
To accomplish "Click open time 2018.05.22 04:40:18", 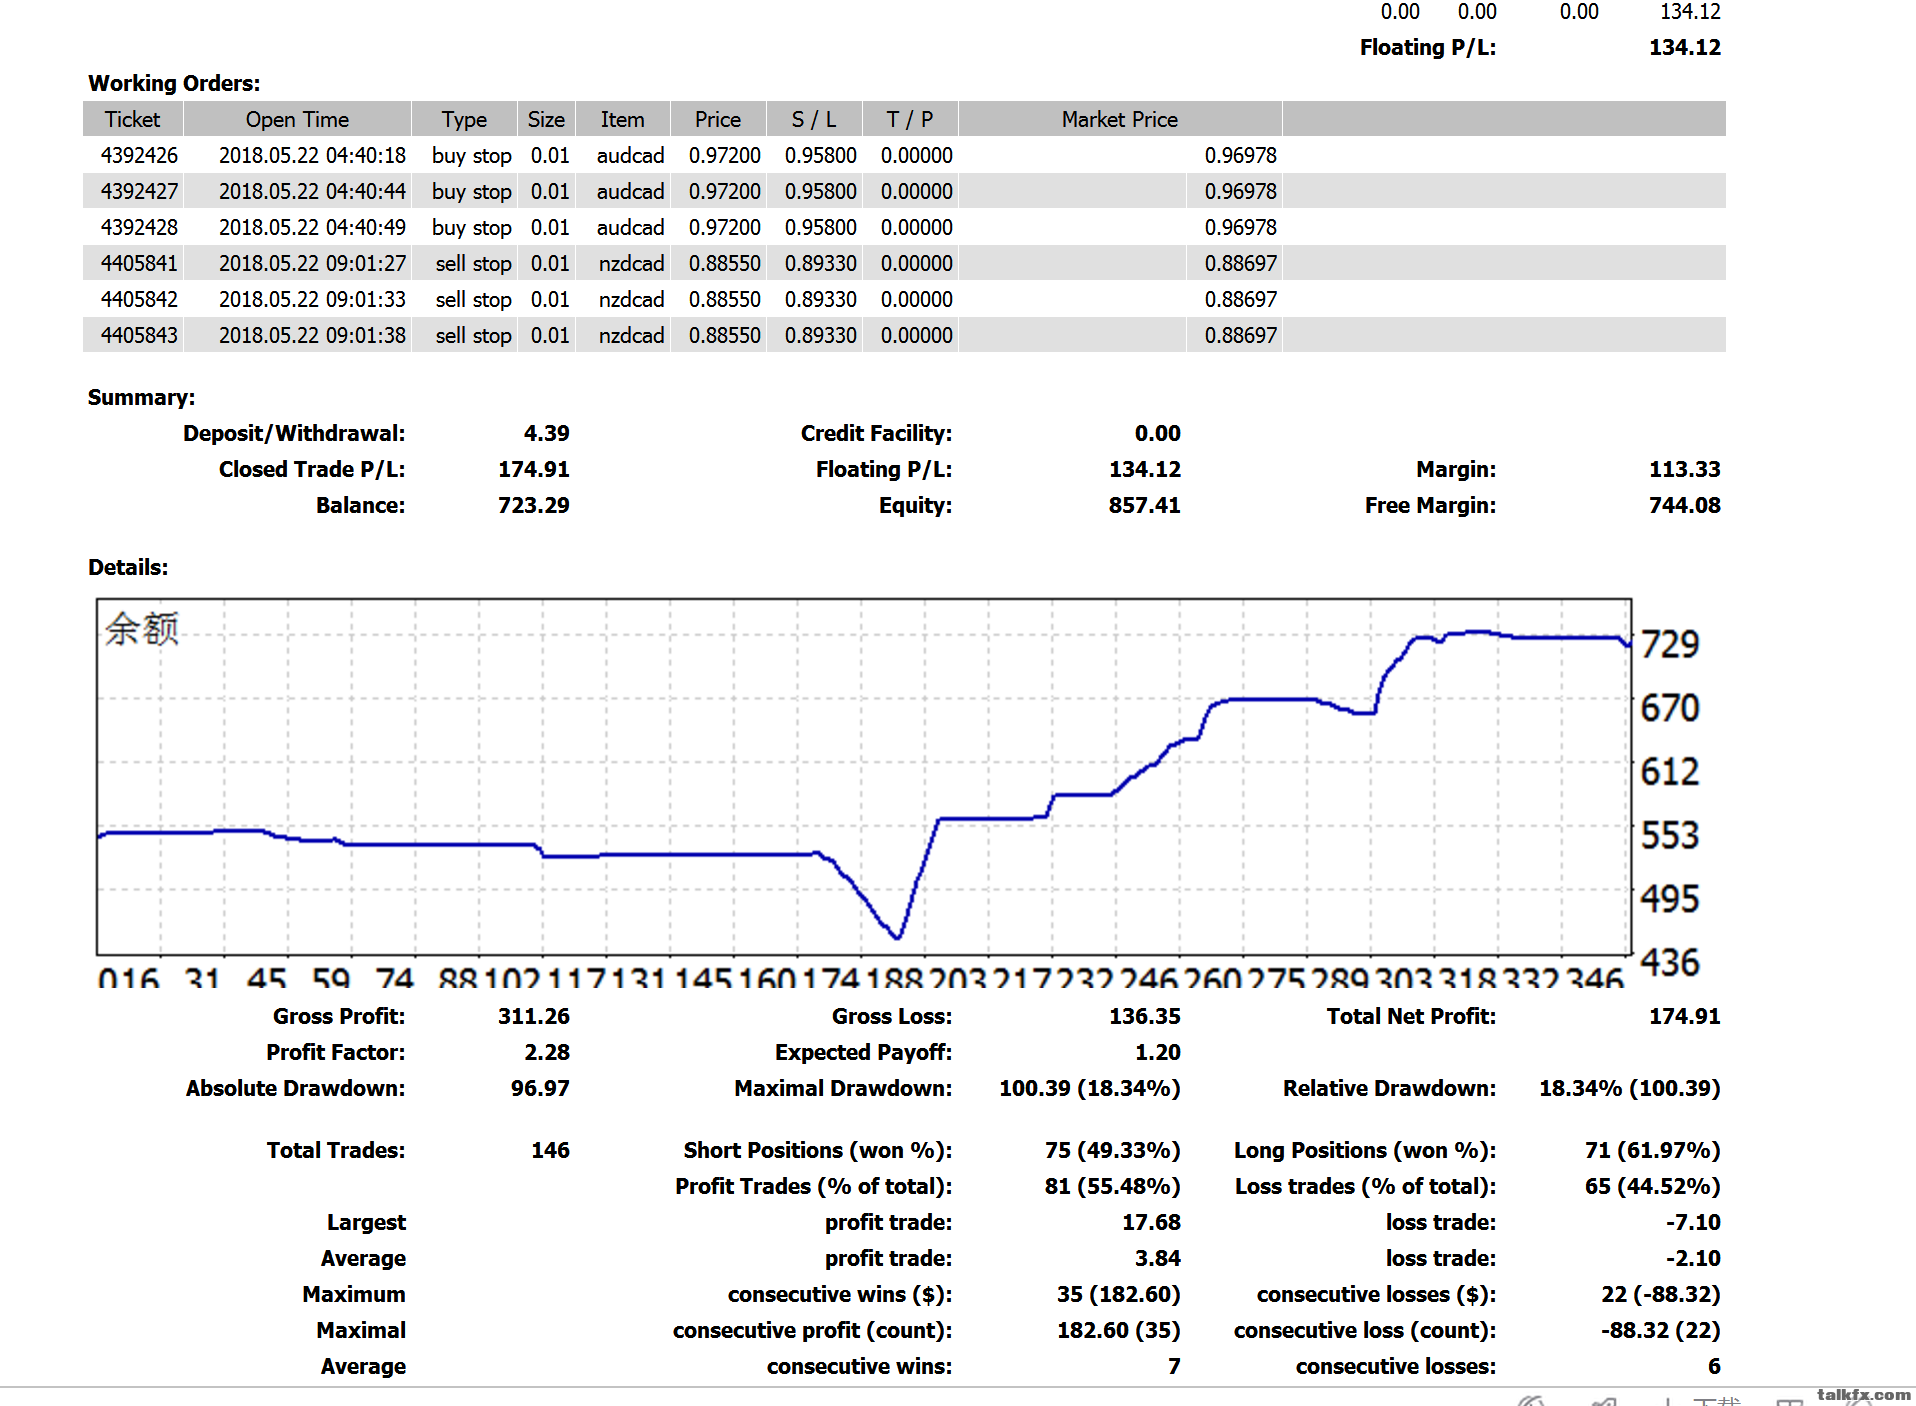I will click(312, 155).
